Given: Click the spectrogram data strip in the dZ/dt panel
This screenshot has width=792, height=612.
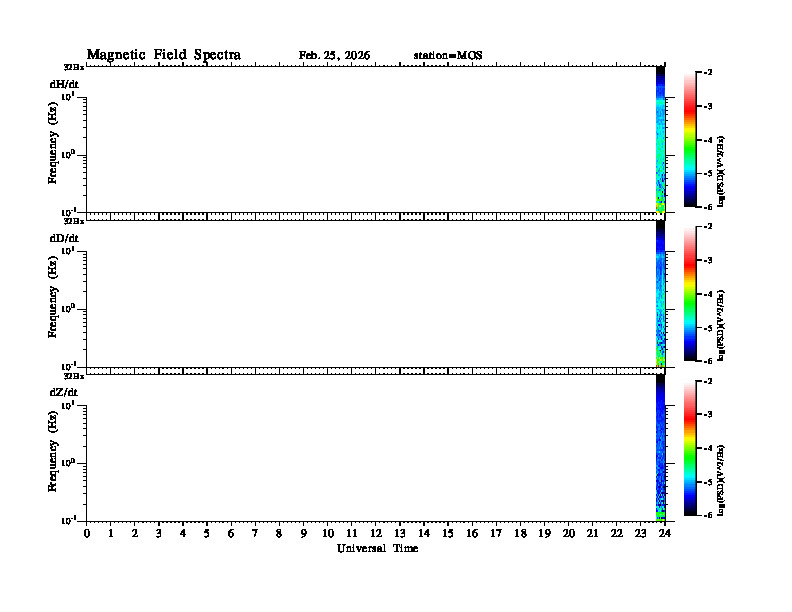Looking at the screenshot, I should 660,448.
